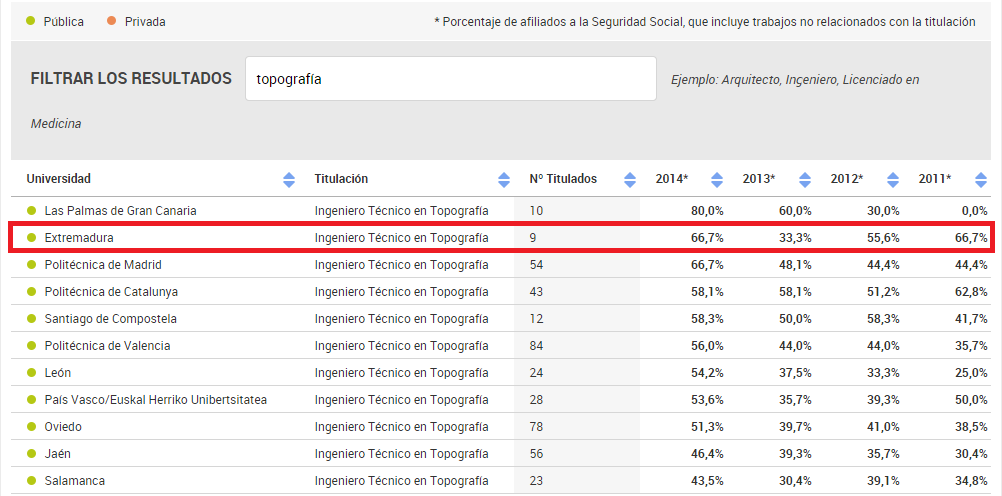The image size is (1002, 496).
Task: Sort table by Titulación column arrows
Action: [x=504, y=180]
